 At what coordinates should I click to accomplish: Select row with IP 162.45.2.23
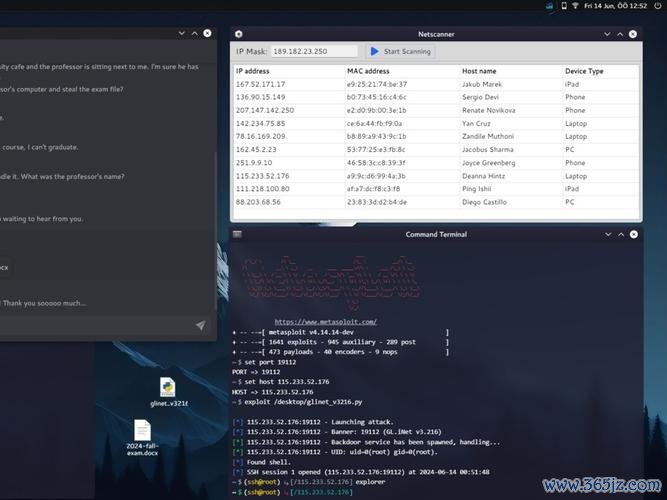(436, 150)
